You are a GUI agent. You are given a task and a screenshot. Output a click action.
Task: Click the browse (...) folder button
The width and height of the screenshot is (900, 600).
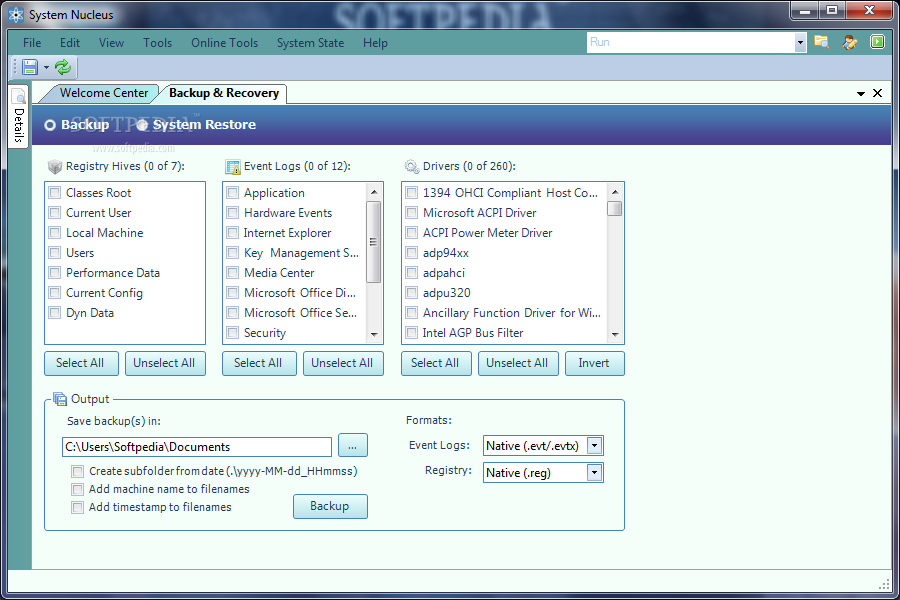(x=352, y=446)
